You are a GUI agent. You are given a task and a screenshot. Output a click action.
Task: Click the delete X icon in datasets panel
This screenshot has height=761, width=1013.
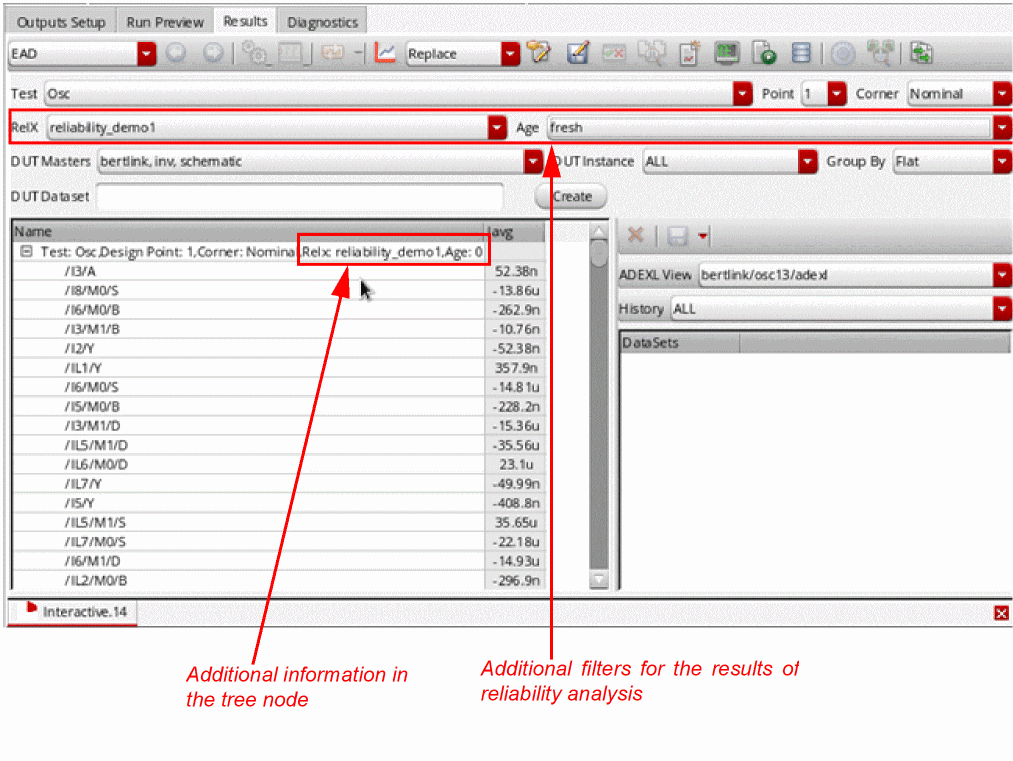pos(636,235)
